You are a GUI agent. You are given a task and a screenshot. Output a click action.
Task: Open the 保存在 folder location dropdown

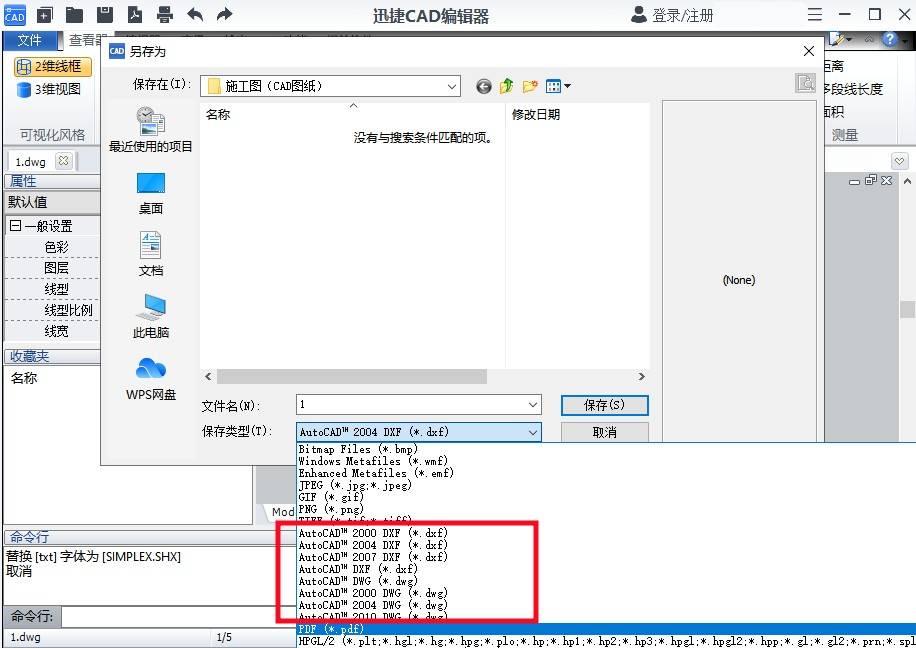(452, 86)
